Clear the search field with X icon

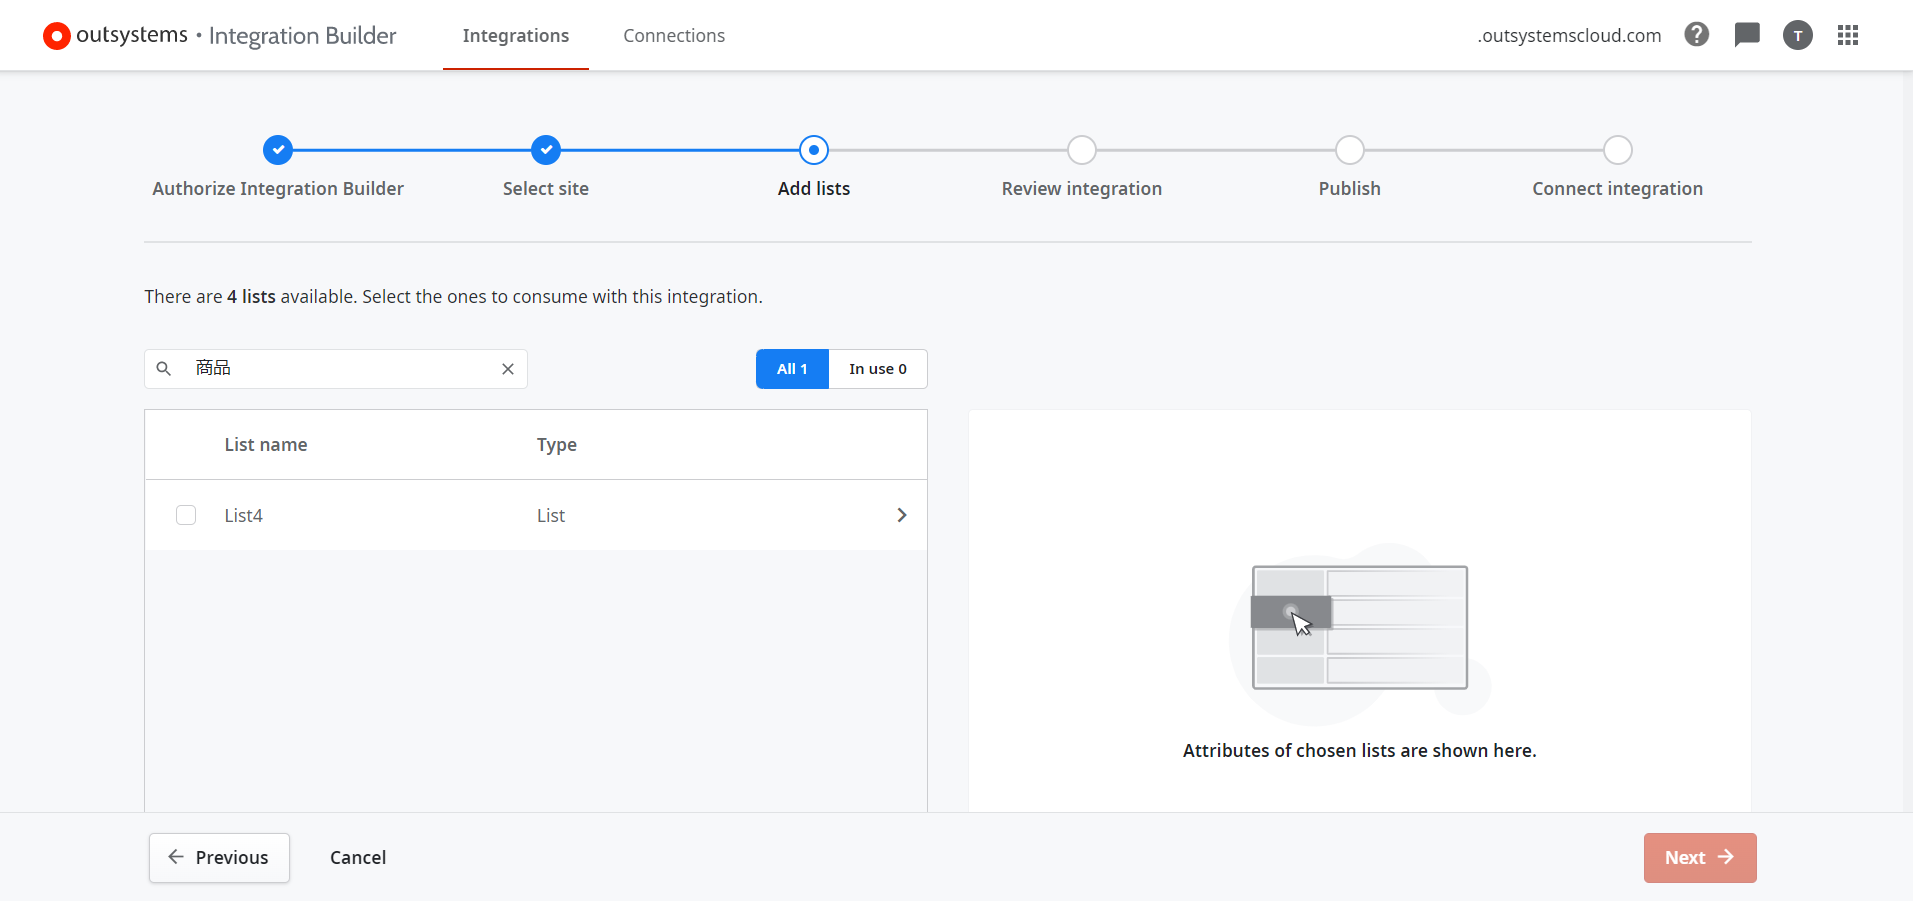(508, 369)
